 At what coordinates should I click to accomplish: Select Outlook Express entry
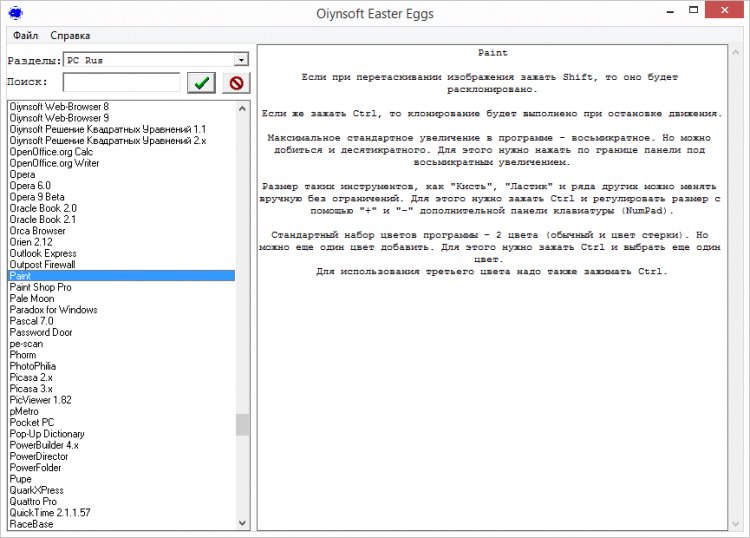[x=122, y=253]
